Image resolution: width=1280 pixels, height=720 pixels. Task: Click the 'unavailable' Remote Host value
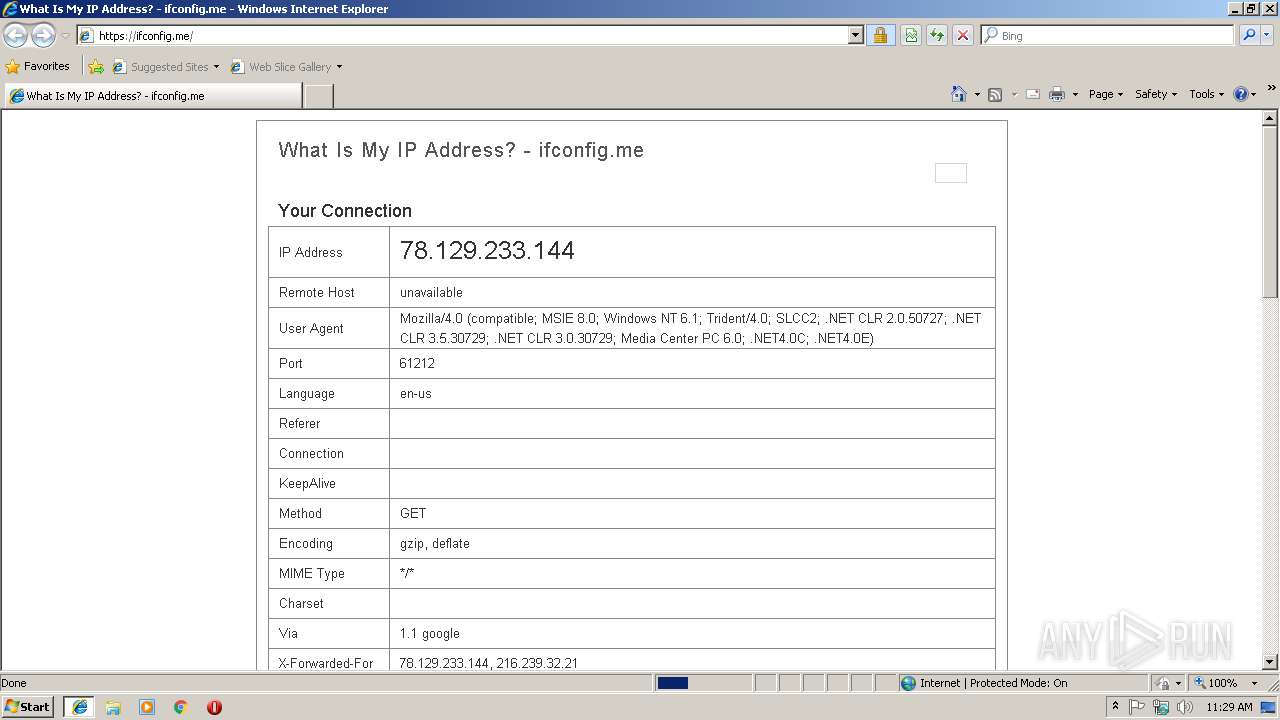(x=431, y=292)
